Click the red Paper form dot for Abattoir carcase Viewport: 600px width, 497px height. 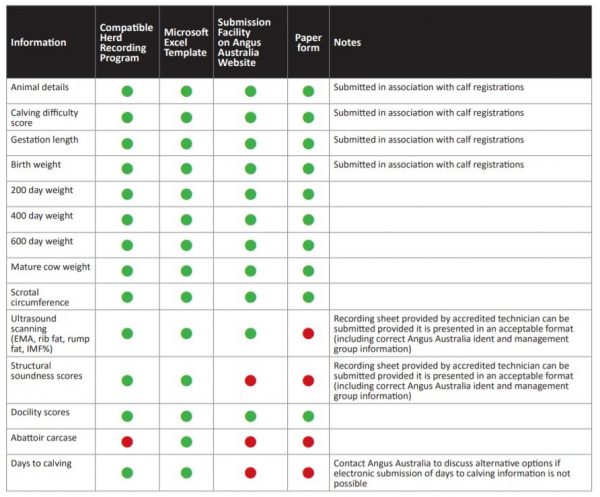pyautogui.click(x=308, y=441)
